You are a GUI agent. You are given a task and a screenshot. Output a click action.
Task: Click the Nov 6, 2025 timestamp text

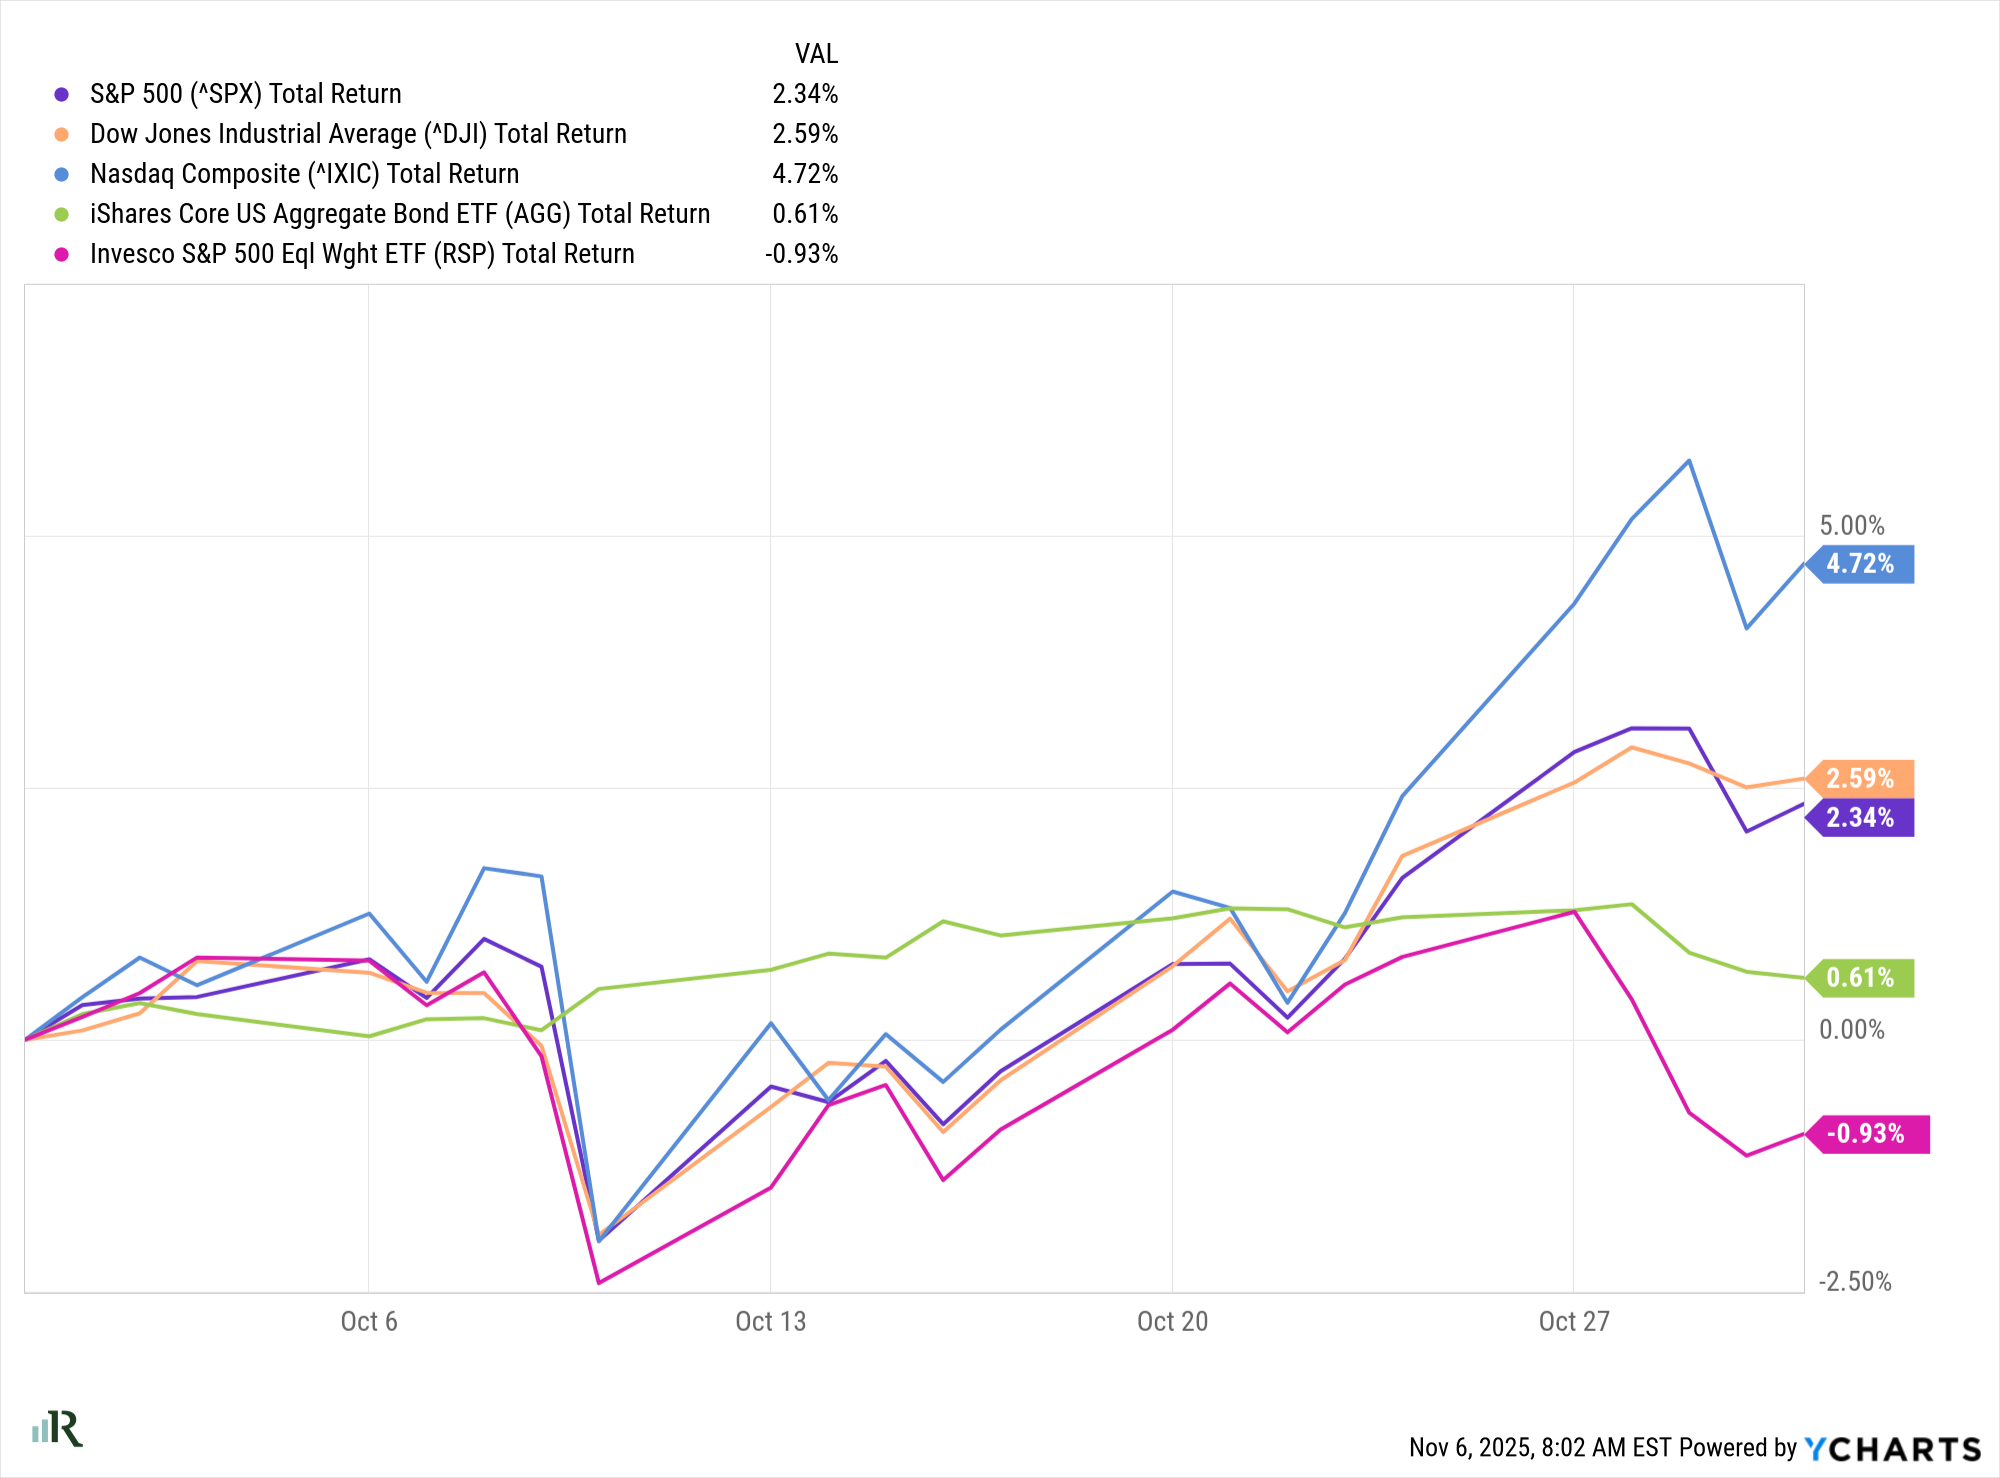(1540, 1448)
